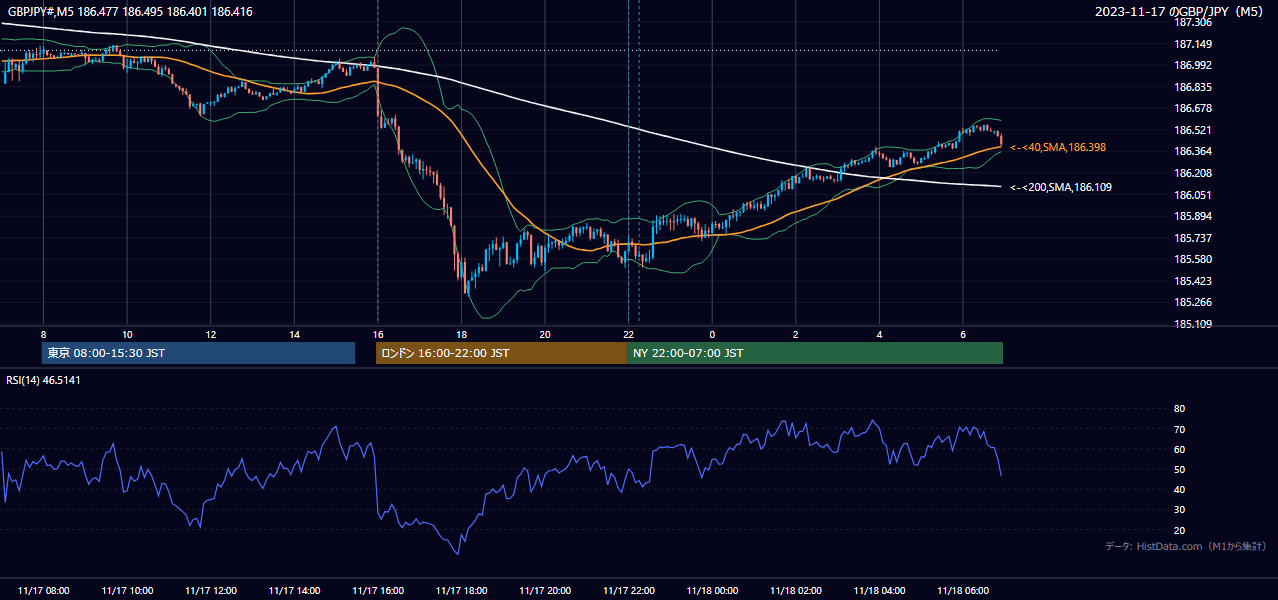Click the 11/17 20:00 timestamp label

point(545,591)
